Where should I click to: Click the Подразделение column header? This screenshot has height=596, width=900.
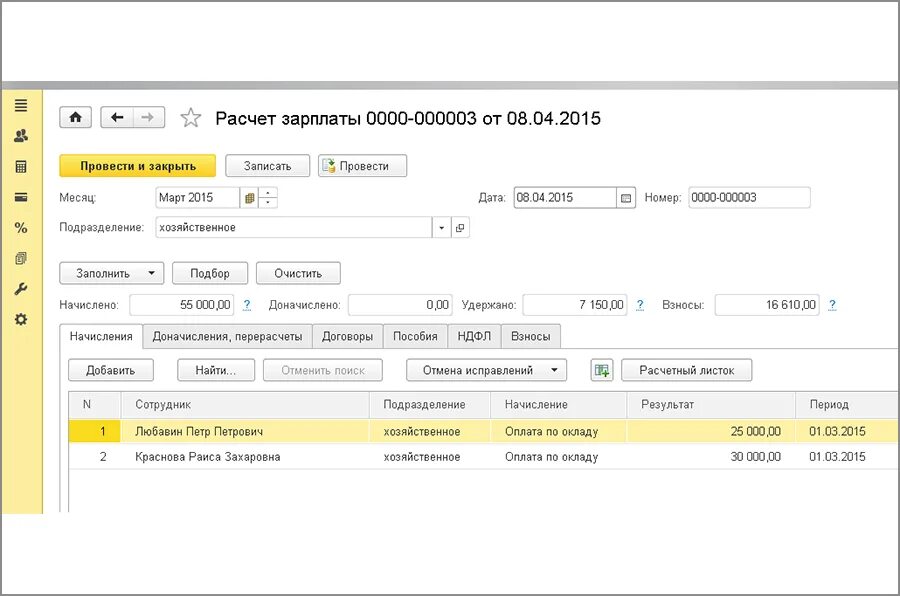point(430,405)
